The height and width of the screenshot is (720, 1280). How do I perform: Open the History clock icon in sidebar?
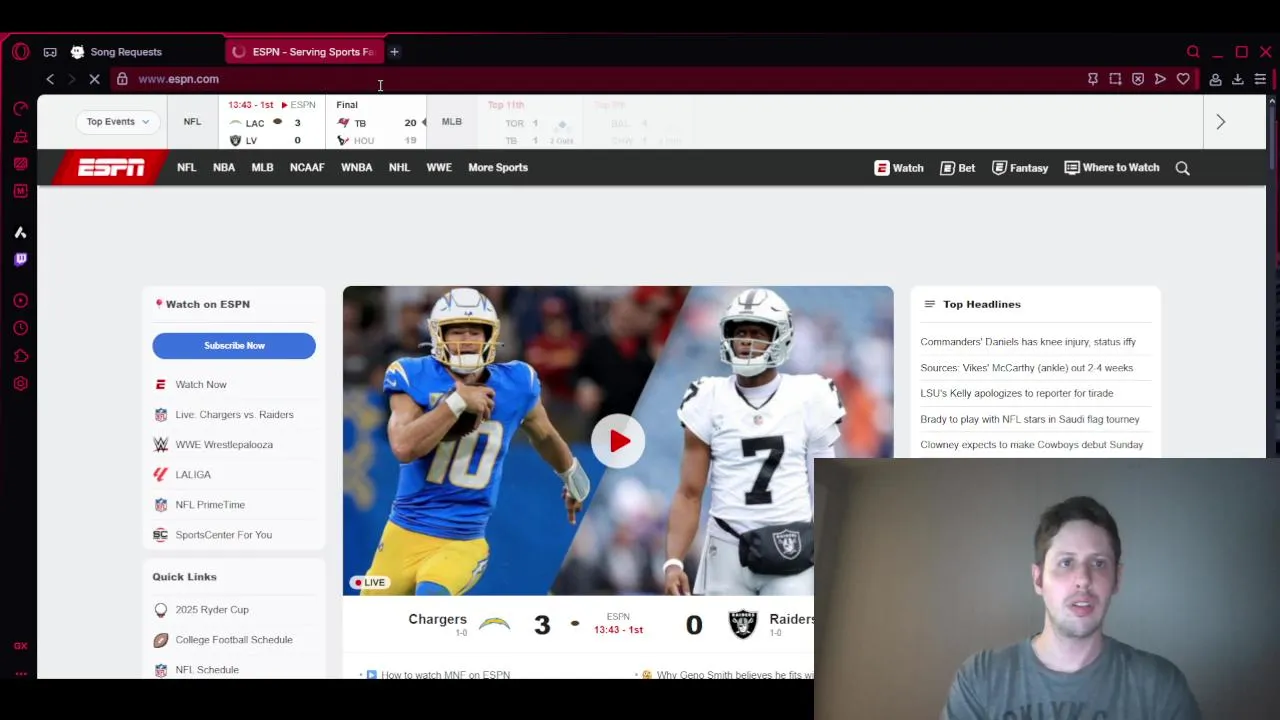(20, 328)
